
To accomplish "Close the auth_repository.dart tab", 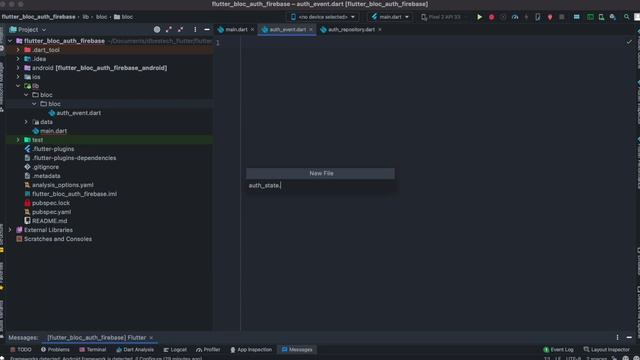I will [380, 29].
